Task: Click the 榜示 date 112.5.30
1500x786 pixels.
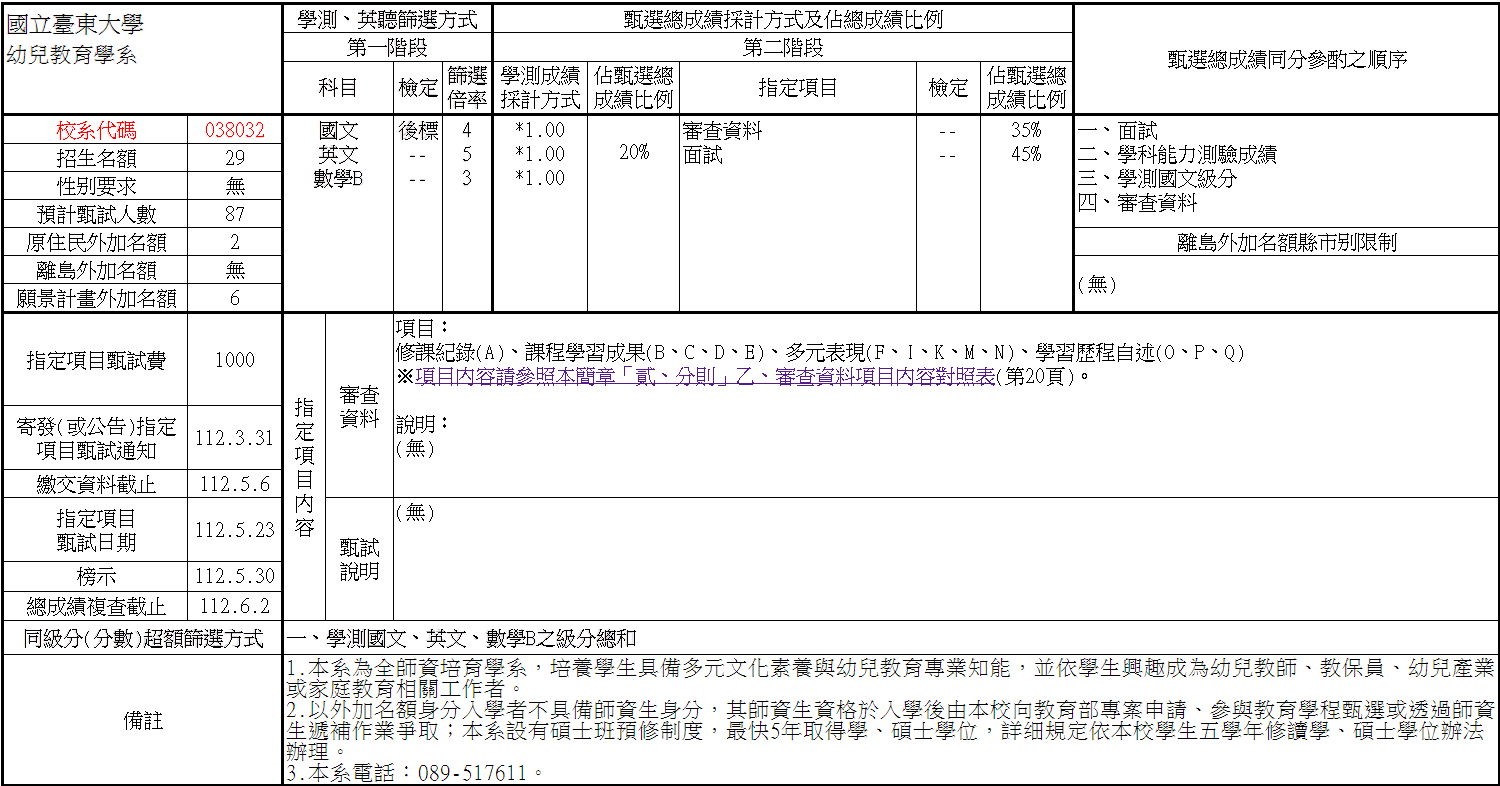Action: pos(235,577)
